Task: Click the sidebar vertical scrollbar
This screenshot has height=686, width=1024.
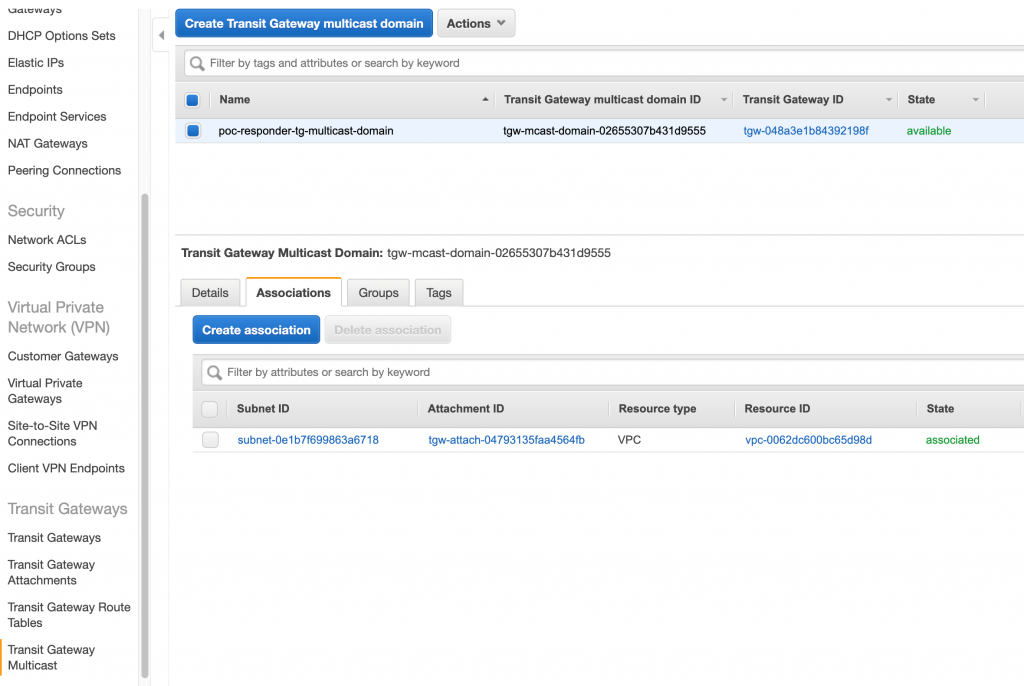Action: click(145, 436)
